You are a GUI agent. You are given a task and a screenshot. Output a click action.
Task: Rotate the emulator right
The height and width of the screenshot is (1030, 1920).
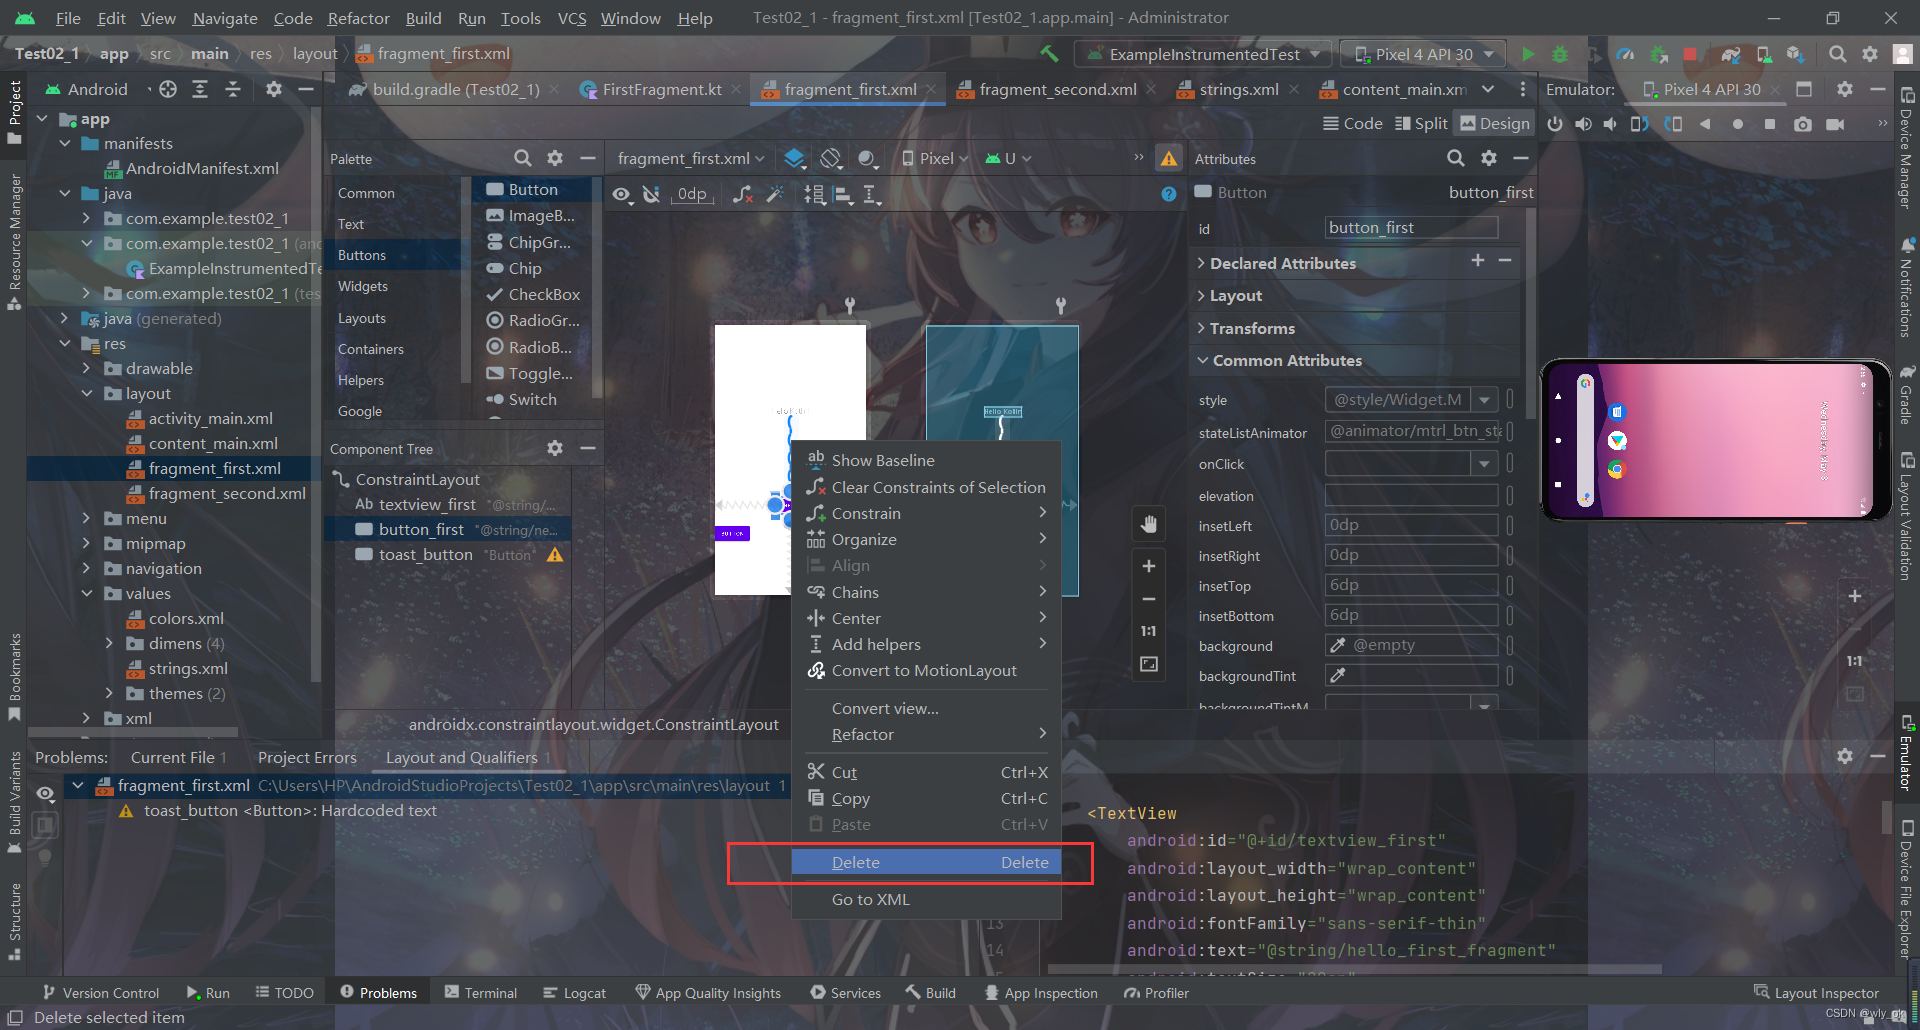coord(1673,124)
